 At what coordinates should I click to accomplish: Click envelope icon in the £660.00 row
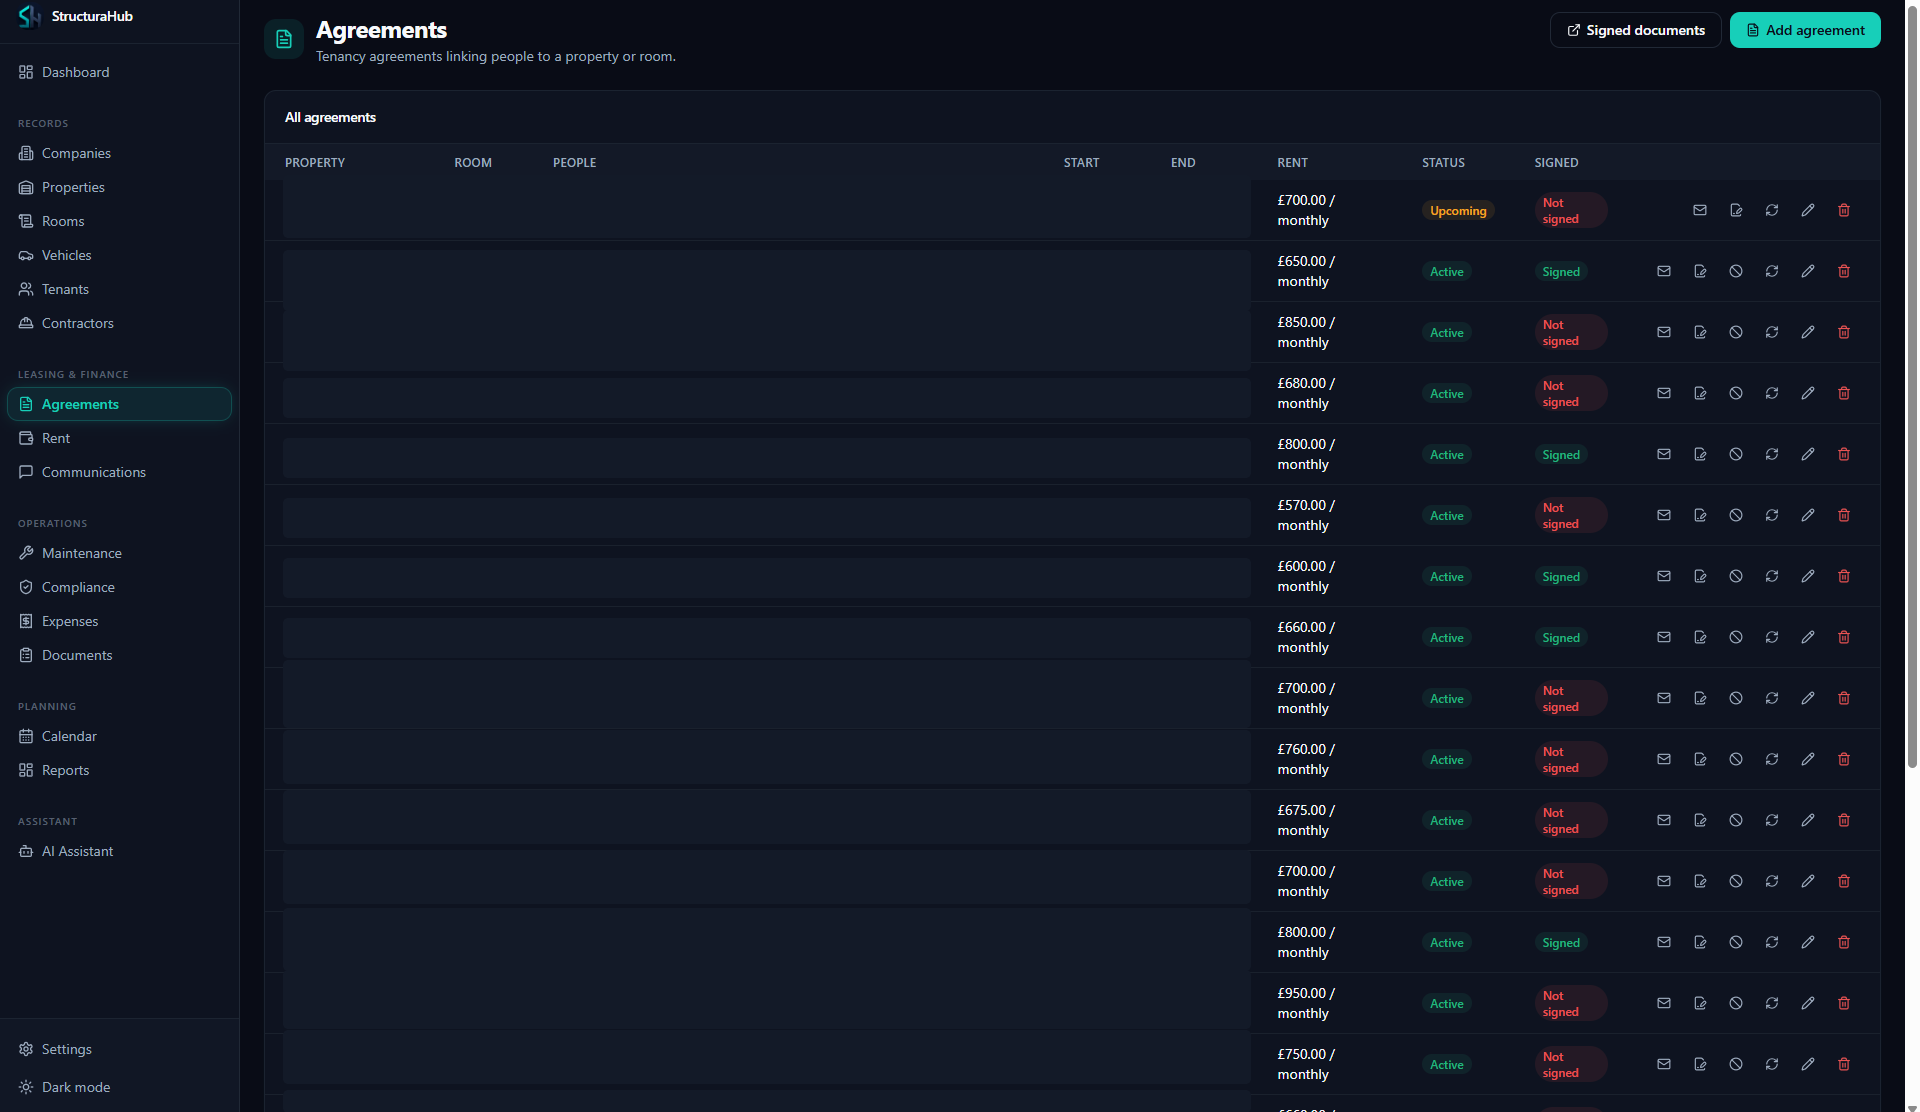click(1664, 637)
